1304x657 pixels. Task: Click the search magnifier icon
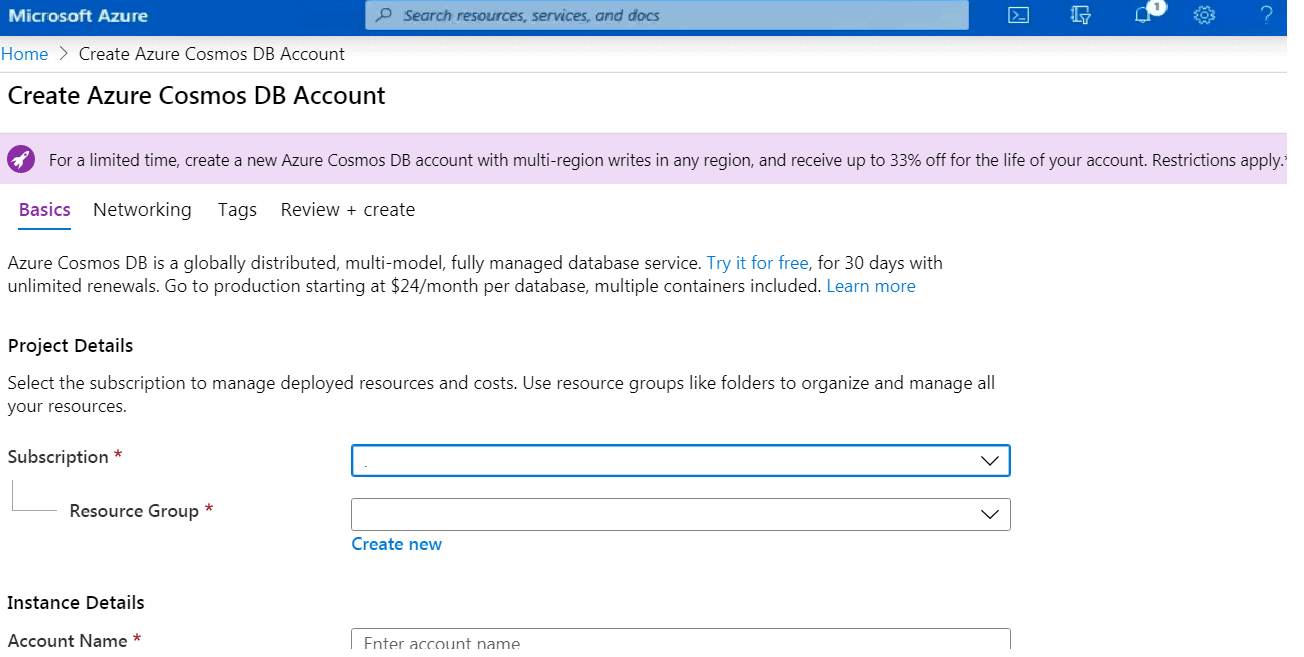[383, 15]
